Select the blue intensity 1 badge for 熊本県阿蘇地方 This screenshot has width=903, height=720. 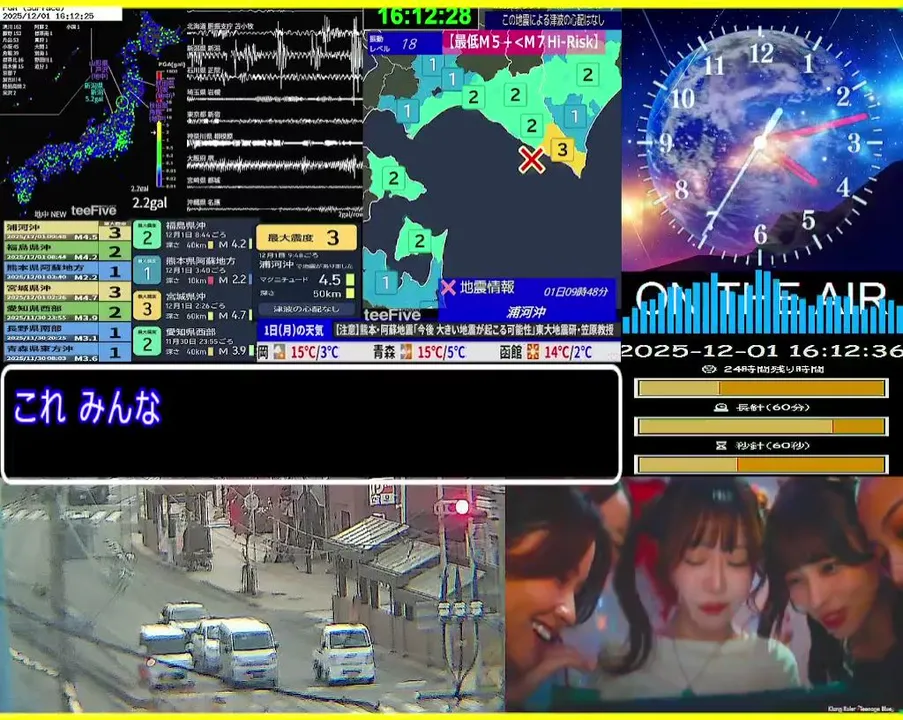[147, 271]
